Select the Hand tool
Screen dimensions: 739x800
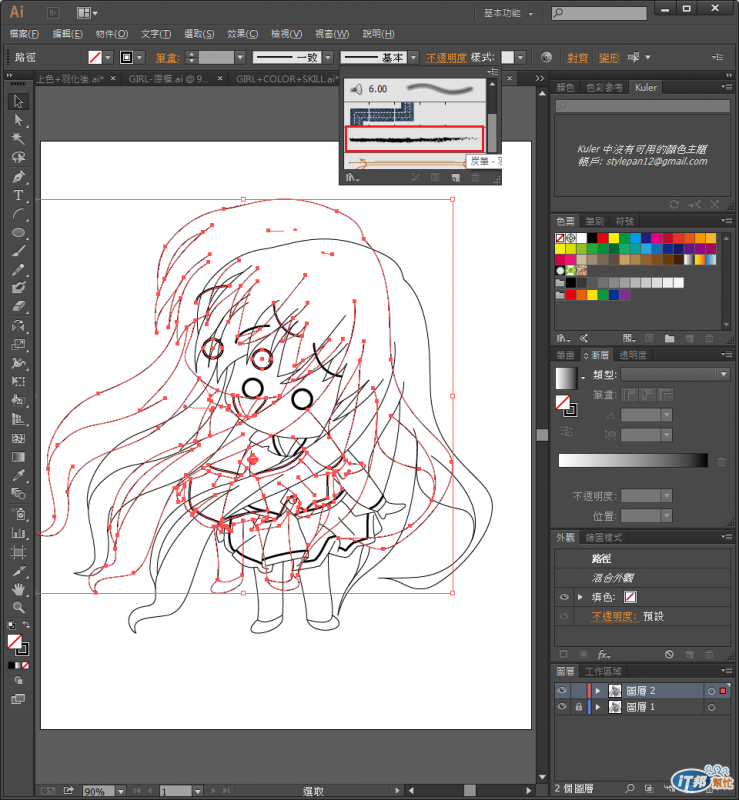point(18,589)
